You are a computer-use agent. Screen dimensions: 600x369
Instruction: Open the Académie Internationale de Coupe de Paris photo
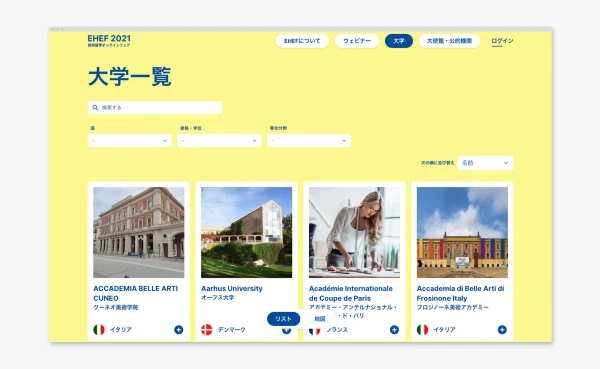click(x=354, y=232)
